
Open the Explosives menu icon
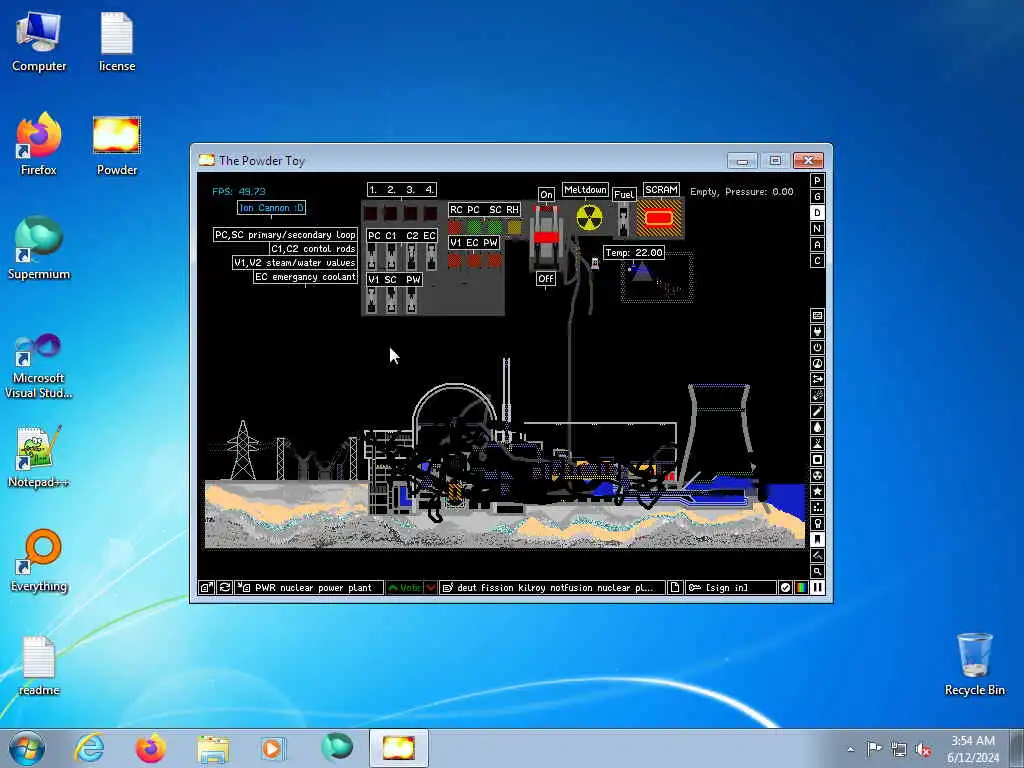[x=817, y=396]
